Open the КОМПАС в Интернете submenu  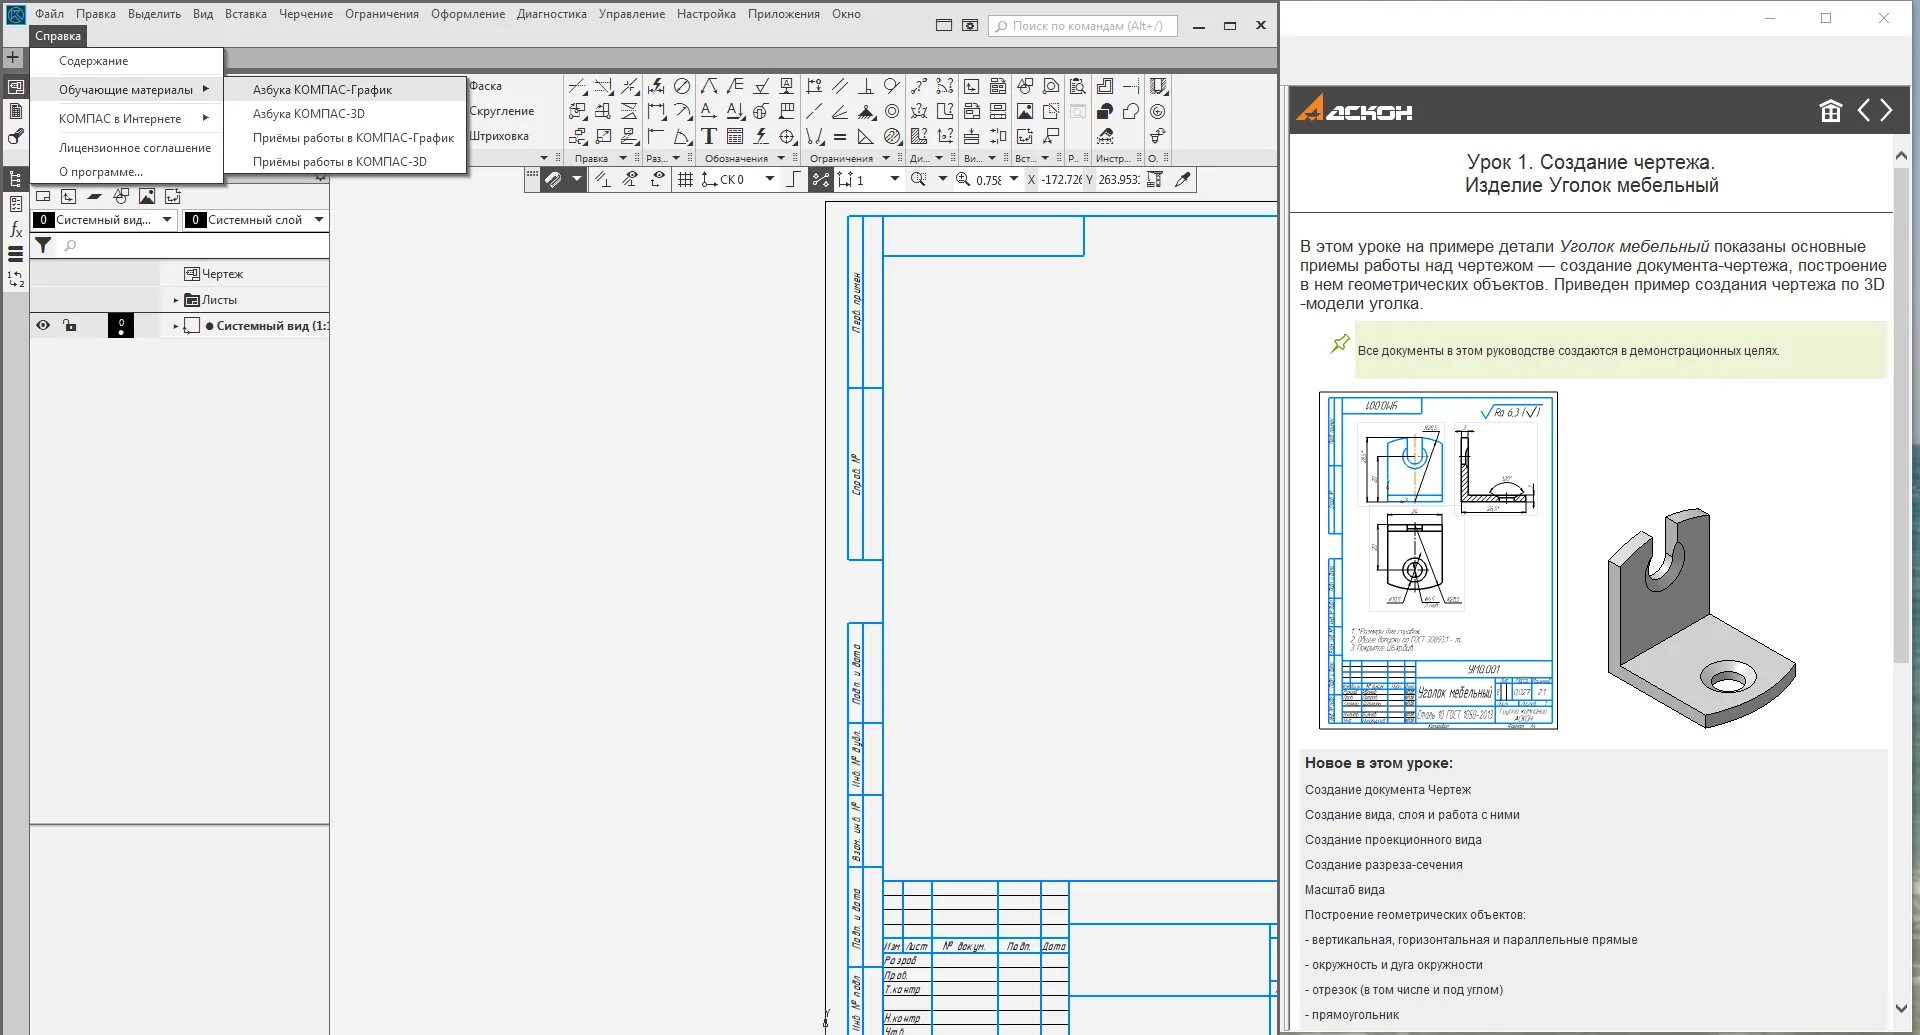coord(126,118)
